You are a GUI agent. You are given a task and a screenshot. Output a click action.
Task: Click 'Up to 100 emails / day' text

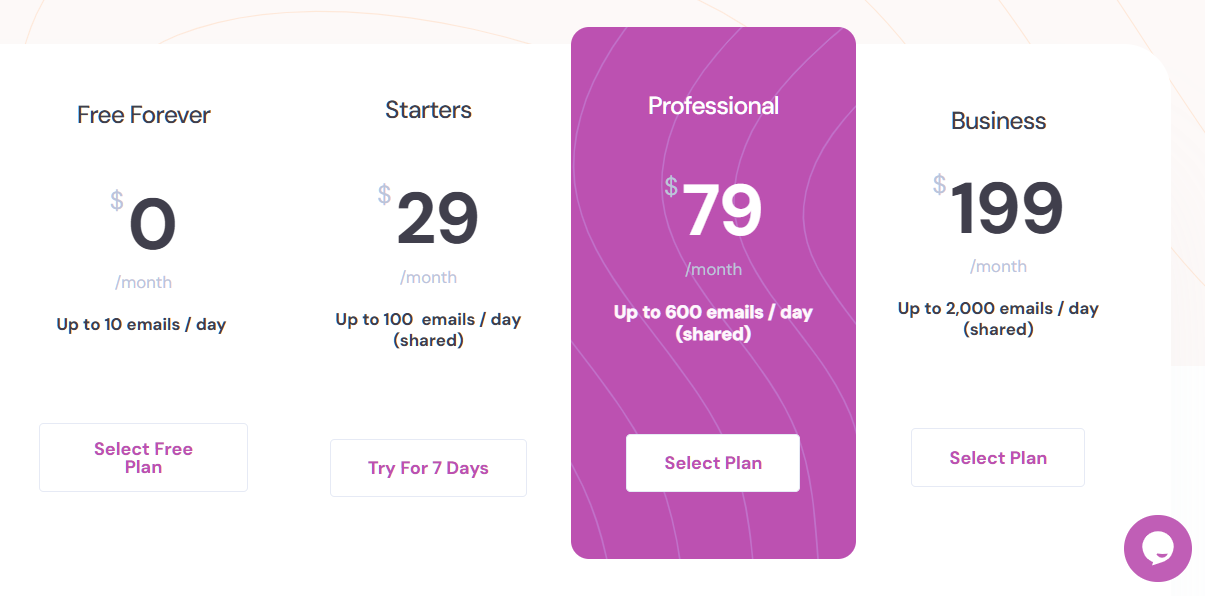(428, 320)
